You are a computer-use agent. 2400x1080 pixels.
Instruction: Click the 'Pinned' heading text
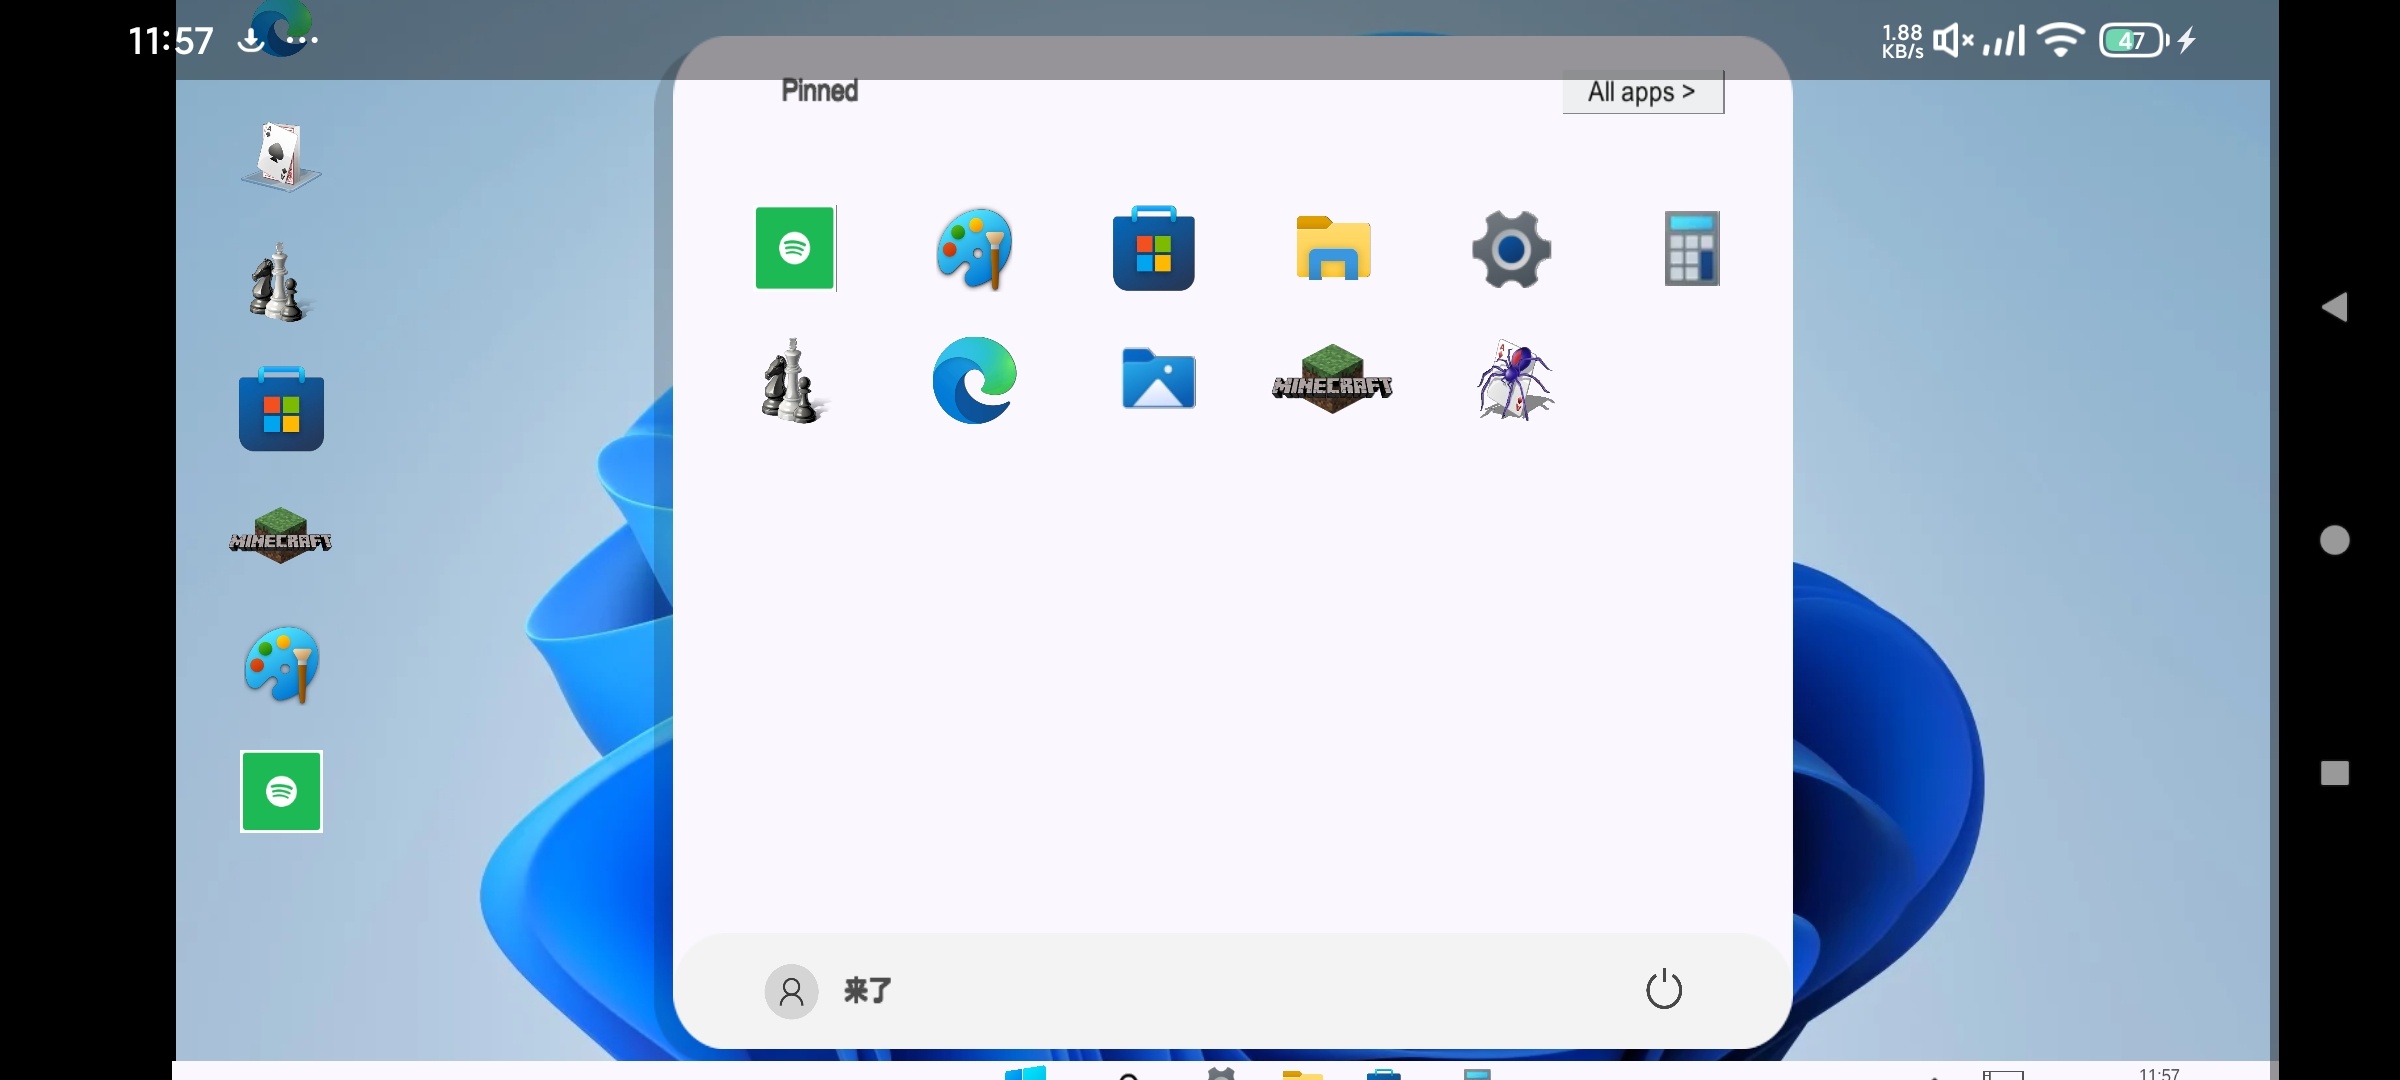[819, 91]
